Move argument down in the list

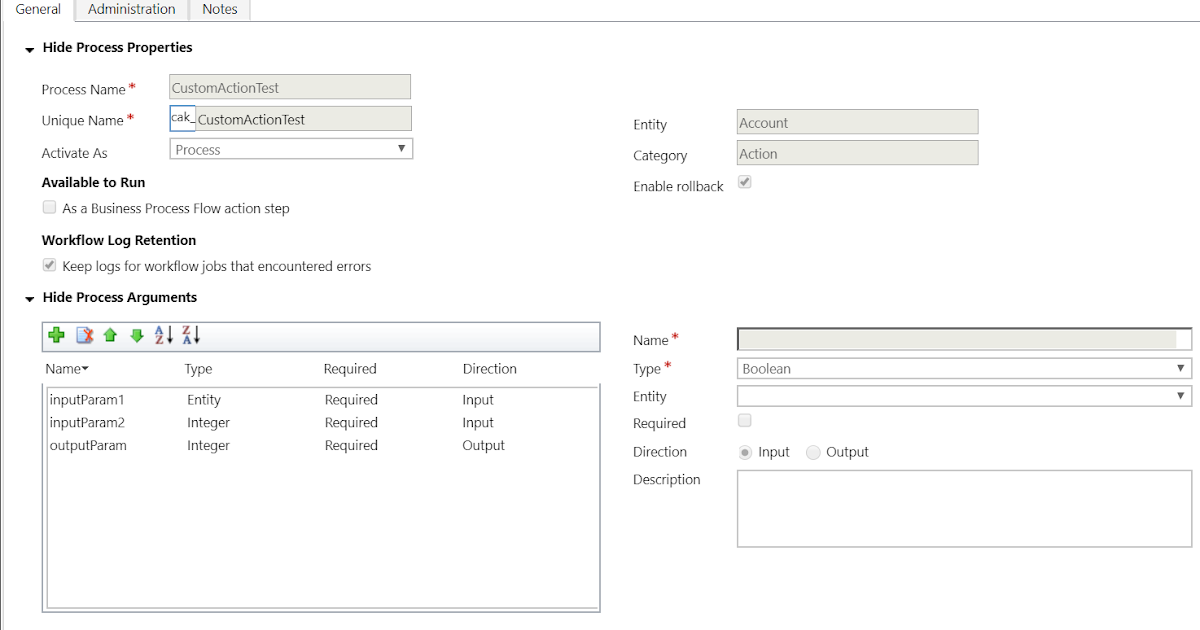(137, 335)
